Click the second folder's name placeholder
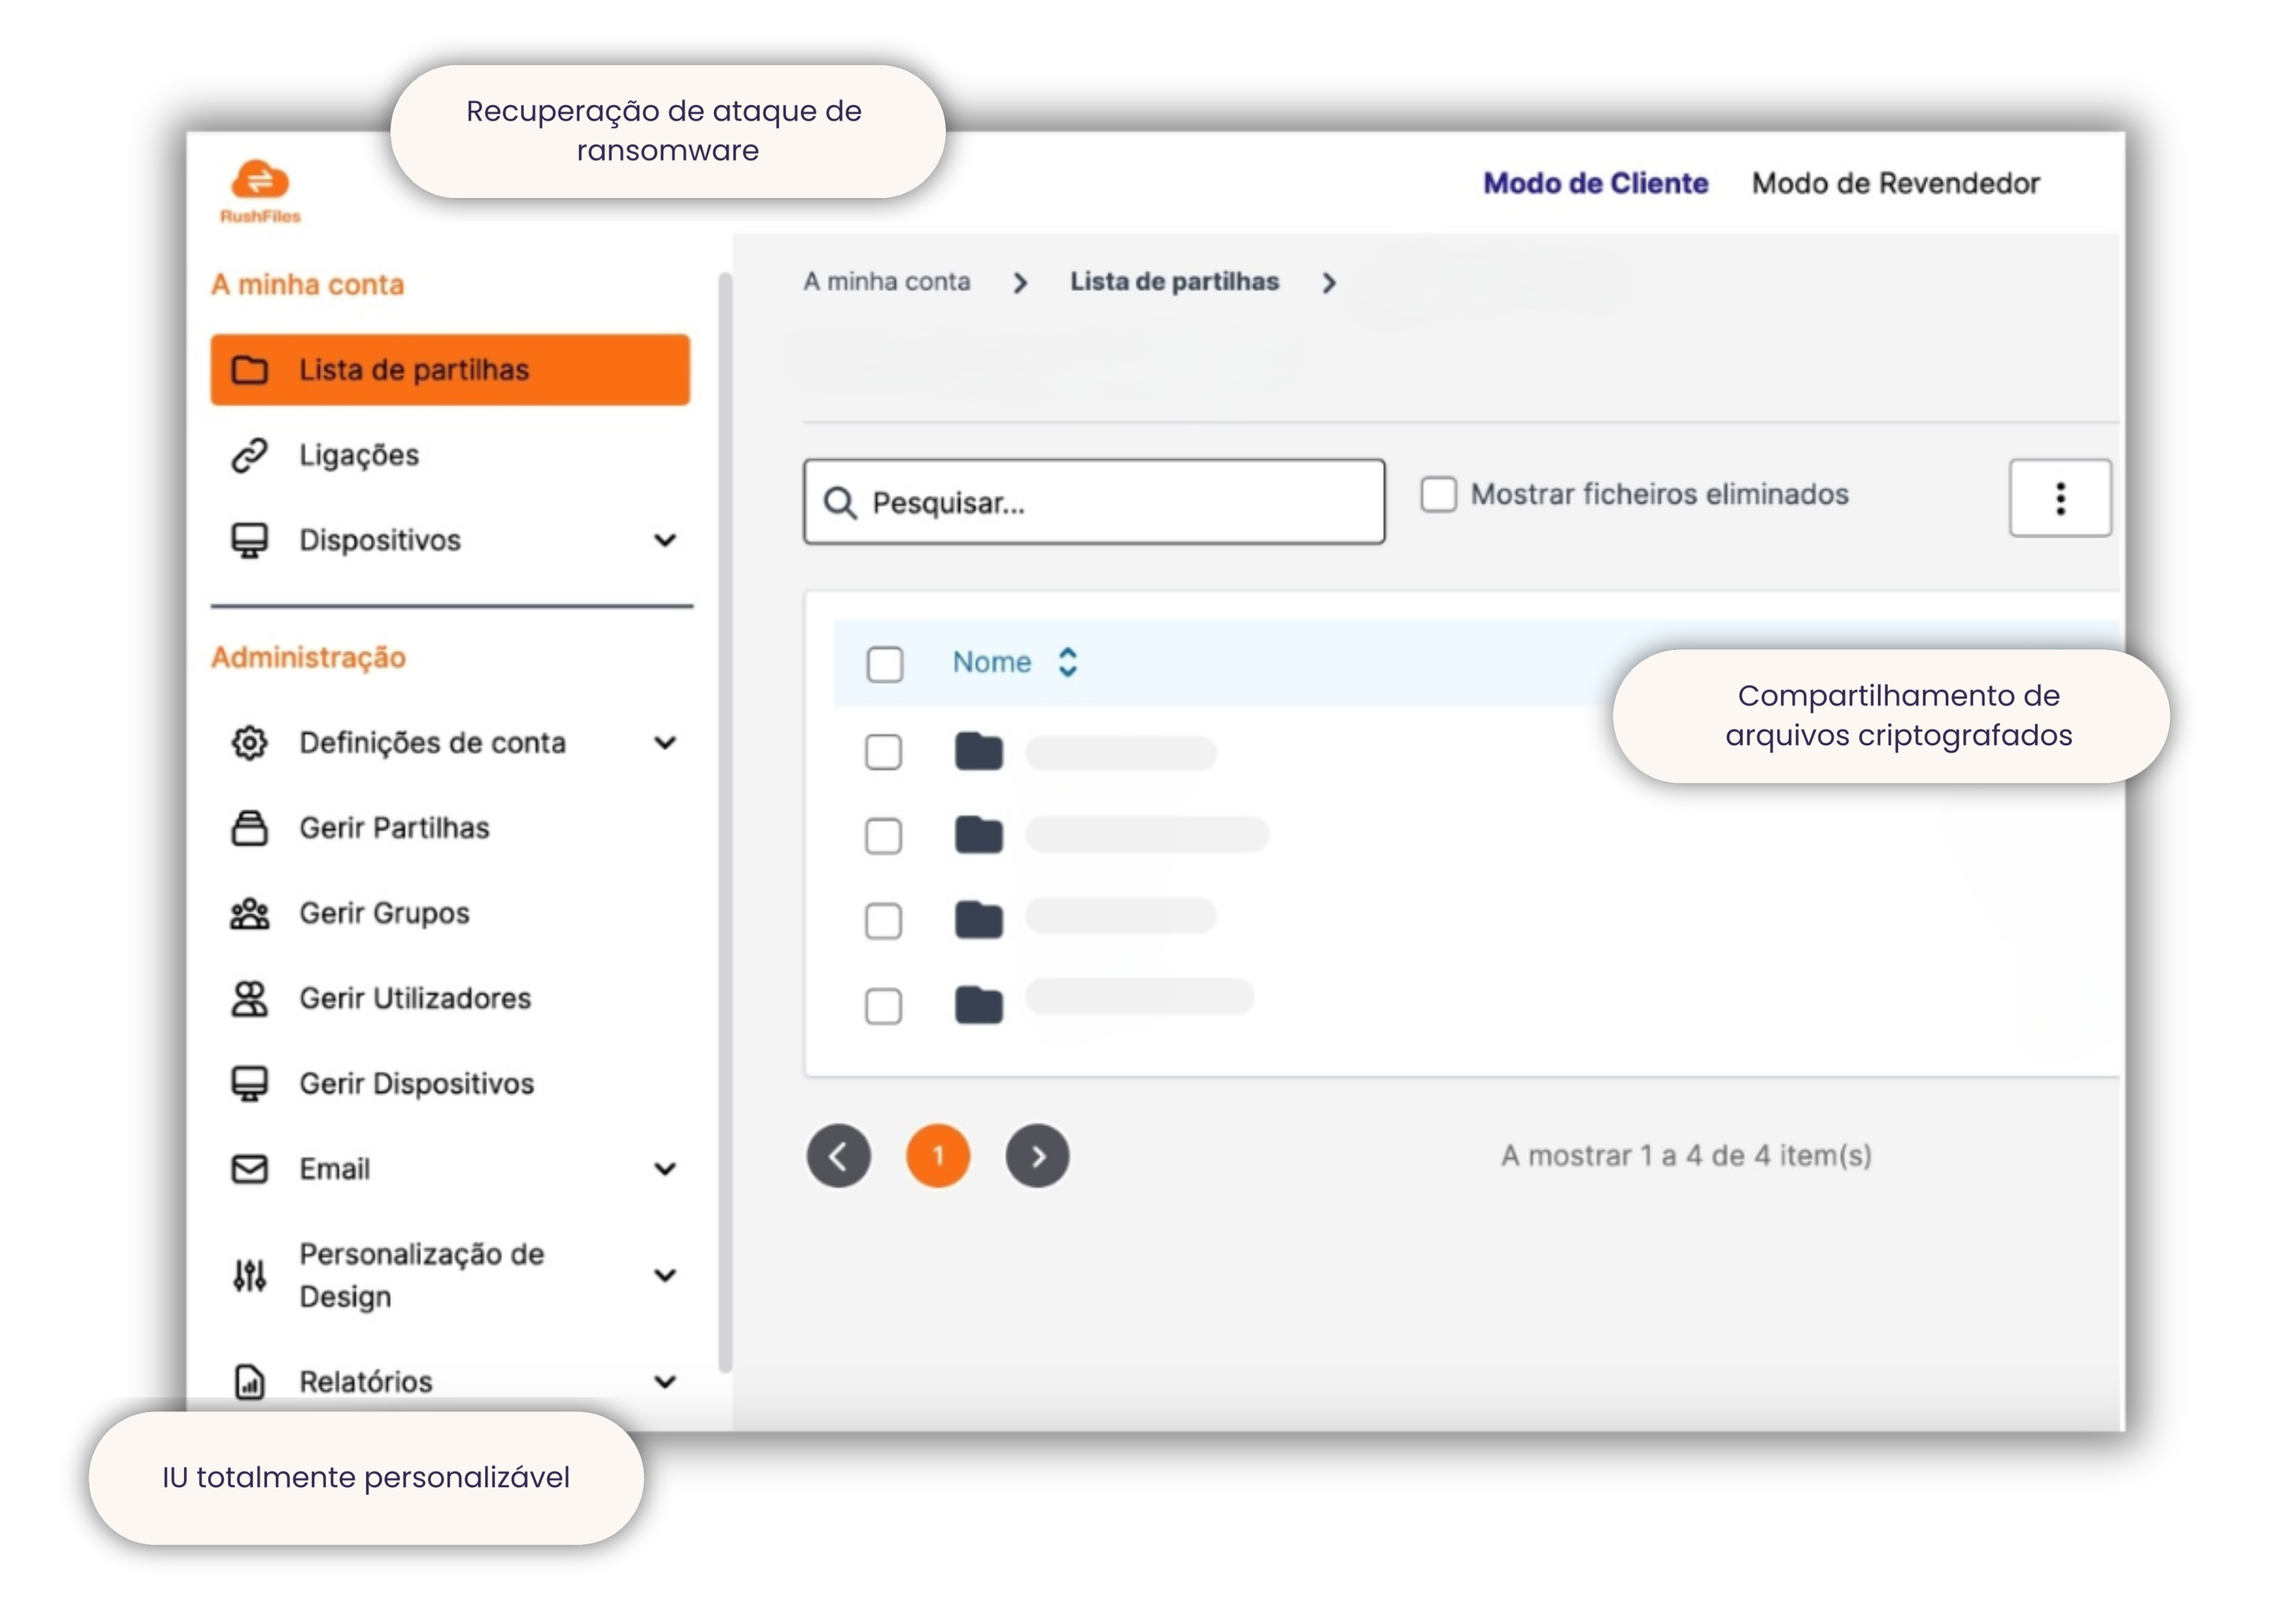Viewport: 2274px width, 1624px height. point(1147,834)
